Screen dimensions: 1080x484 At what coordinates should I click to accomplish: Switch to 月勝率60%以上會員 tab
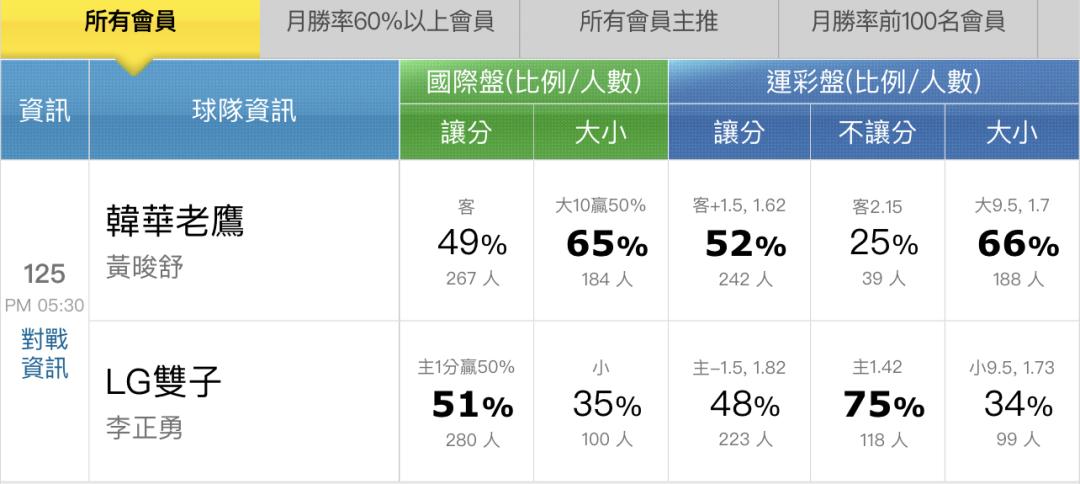tap(389, 22)
